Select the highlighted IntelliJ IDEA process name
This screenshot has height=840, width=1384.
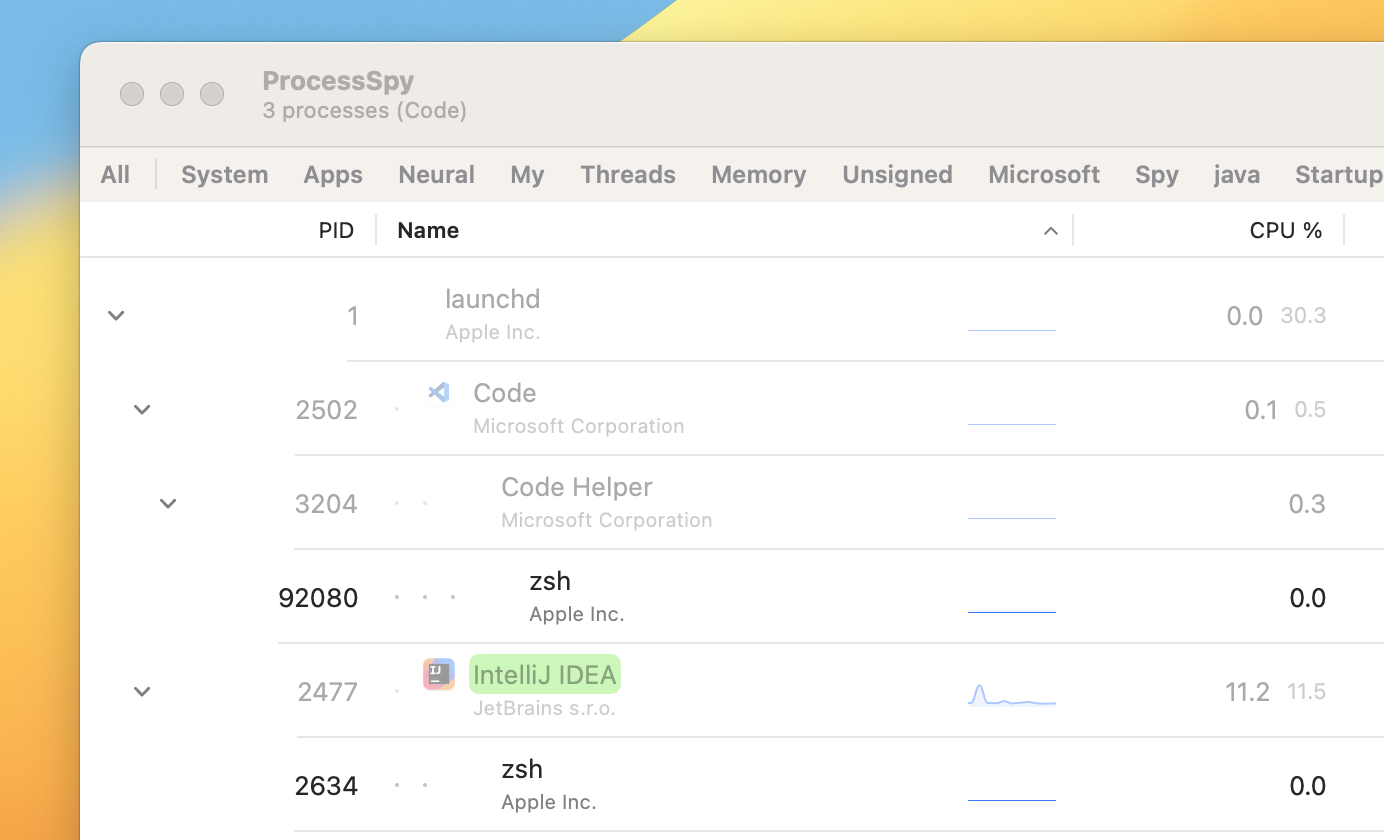click(x=545, y=674)
